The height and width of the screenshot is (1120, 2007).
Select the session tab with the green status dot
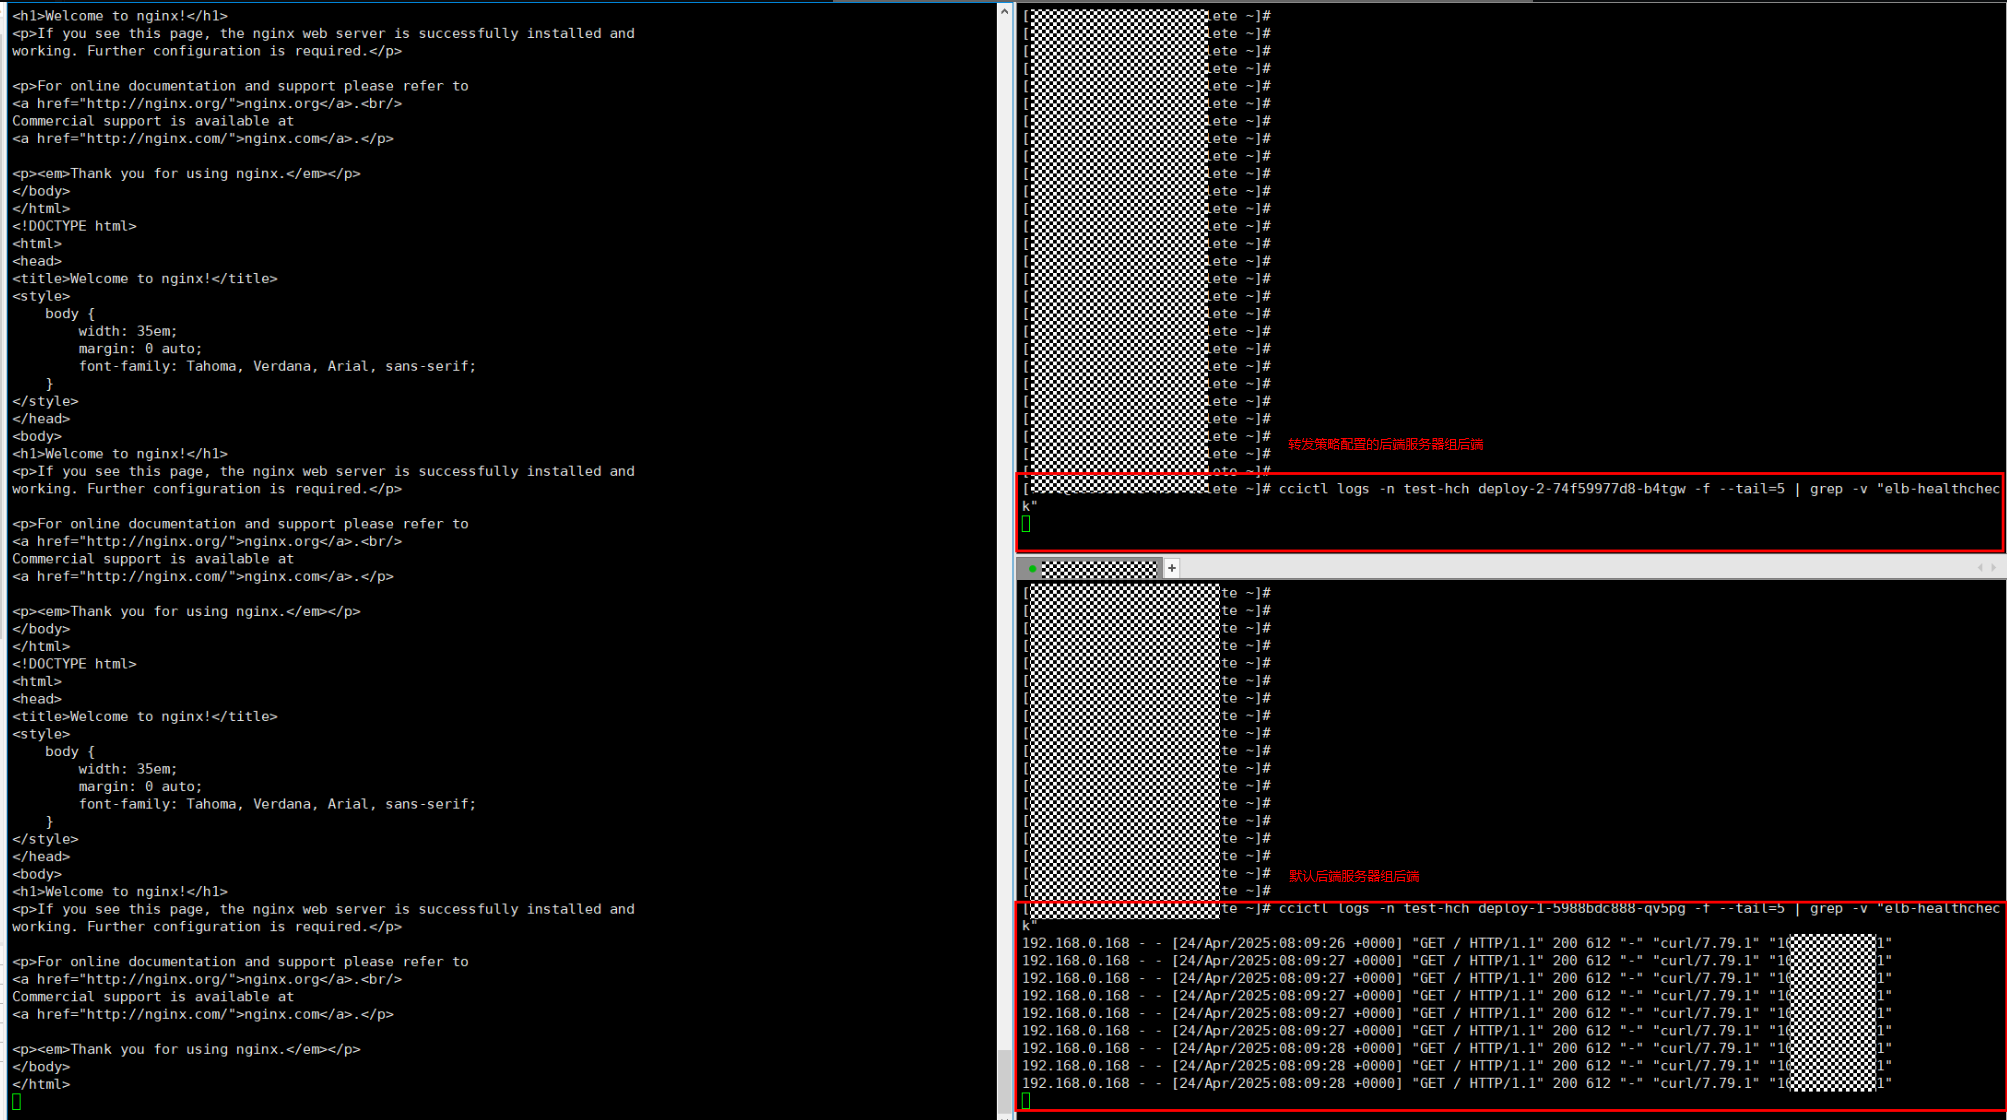click(1091, 568)
